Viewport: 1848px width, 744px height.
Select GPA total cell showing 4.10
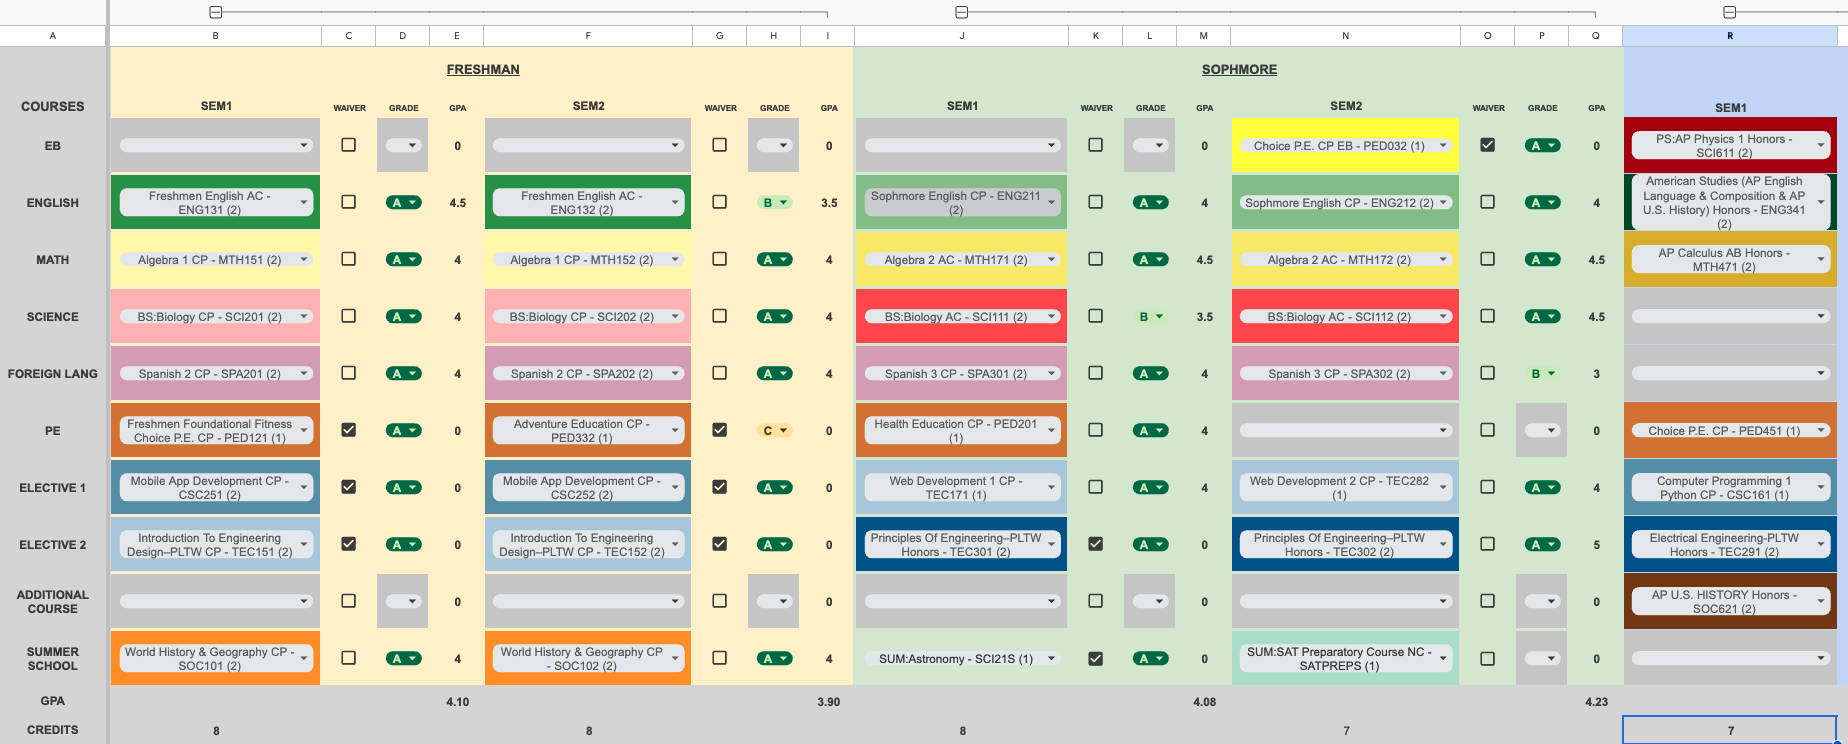(457, 702)
